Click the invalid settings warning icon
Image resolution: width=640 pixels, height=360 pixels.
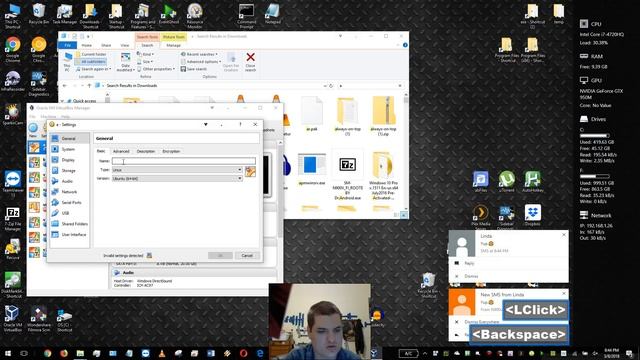coord(149,256)
